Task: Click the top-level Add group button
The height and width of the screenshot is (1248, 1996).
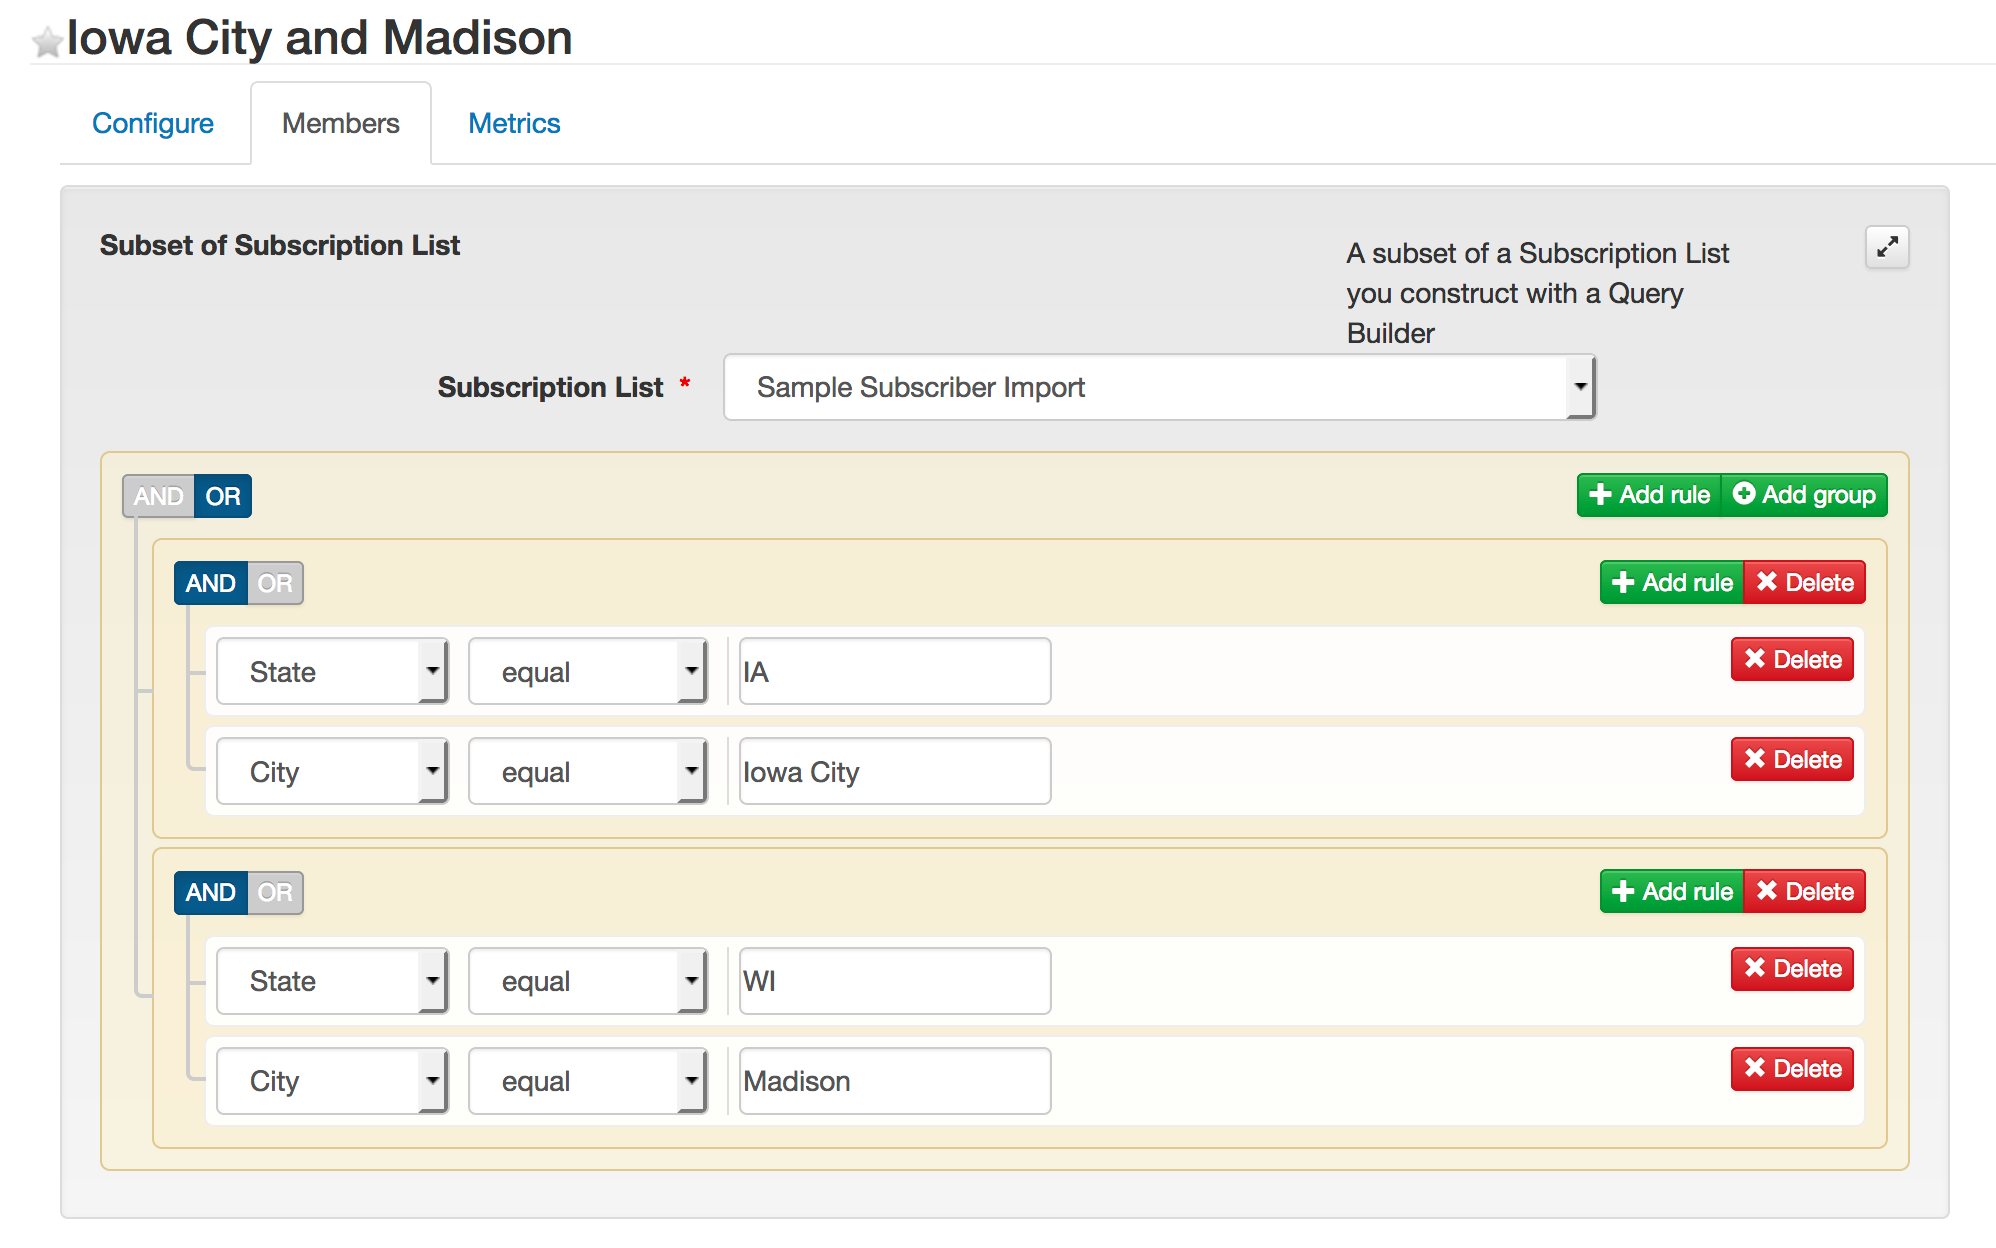Action: pos(1804,495)
